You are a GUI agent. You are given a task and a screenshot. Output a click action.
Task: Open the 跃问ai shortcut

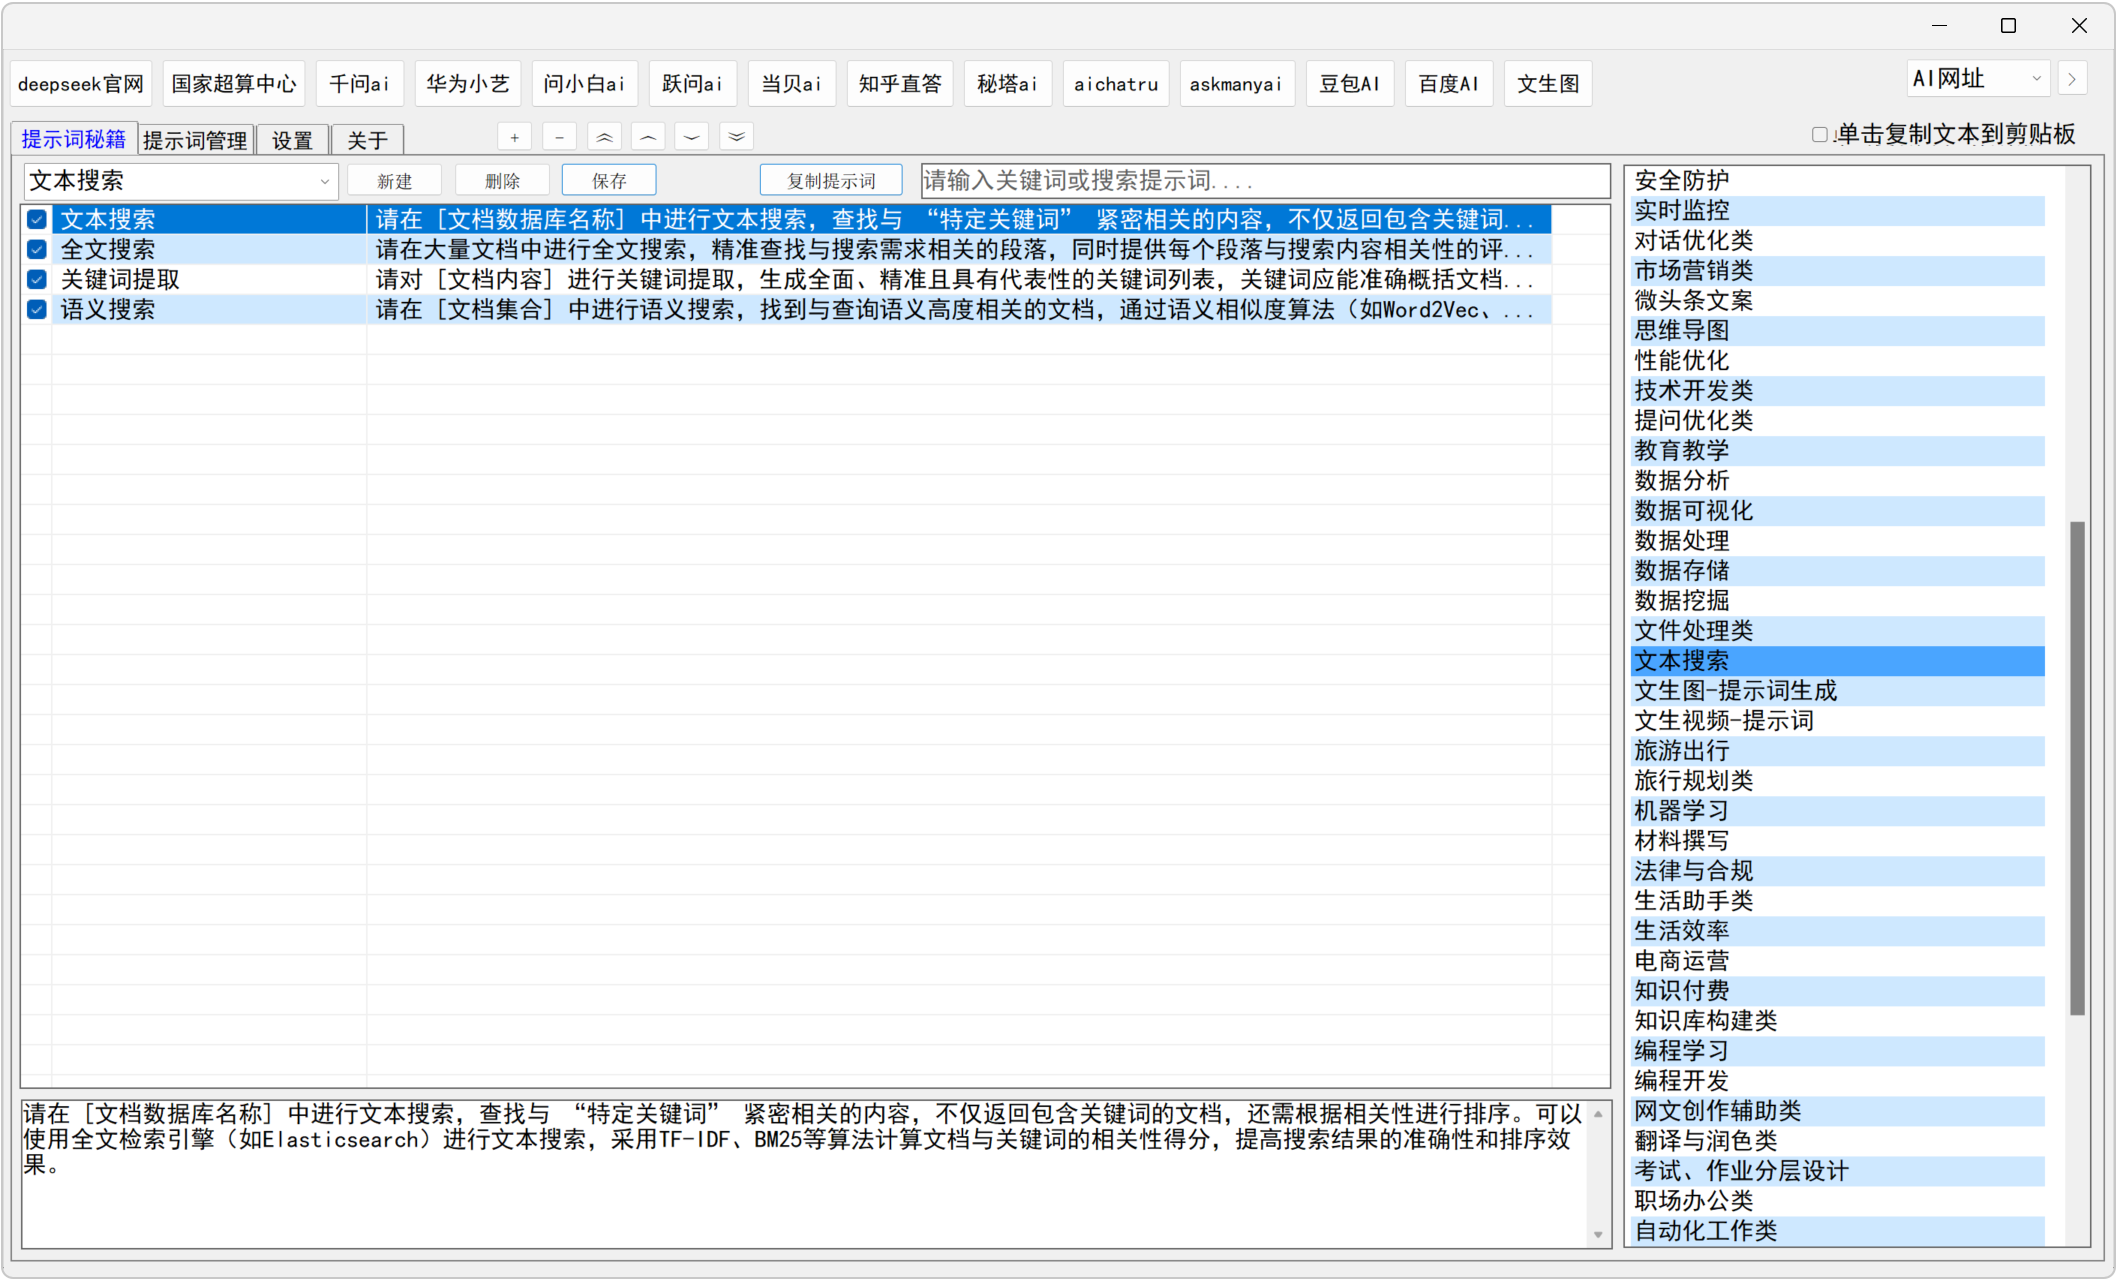pos(693,84)
